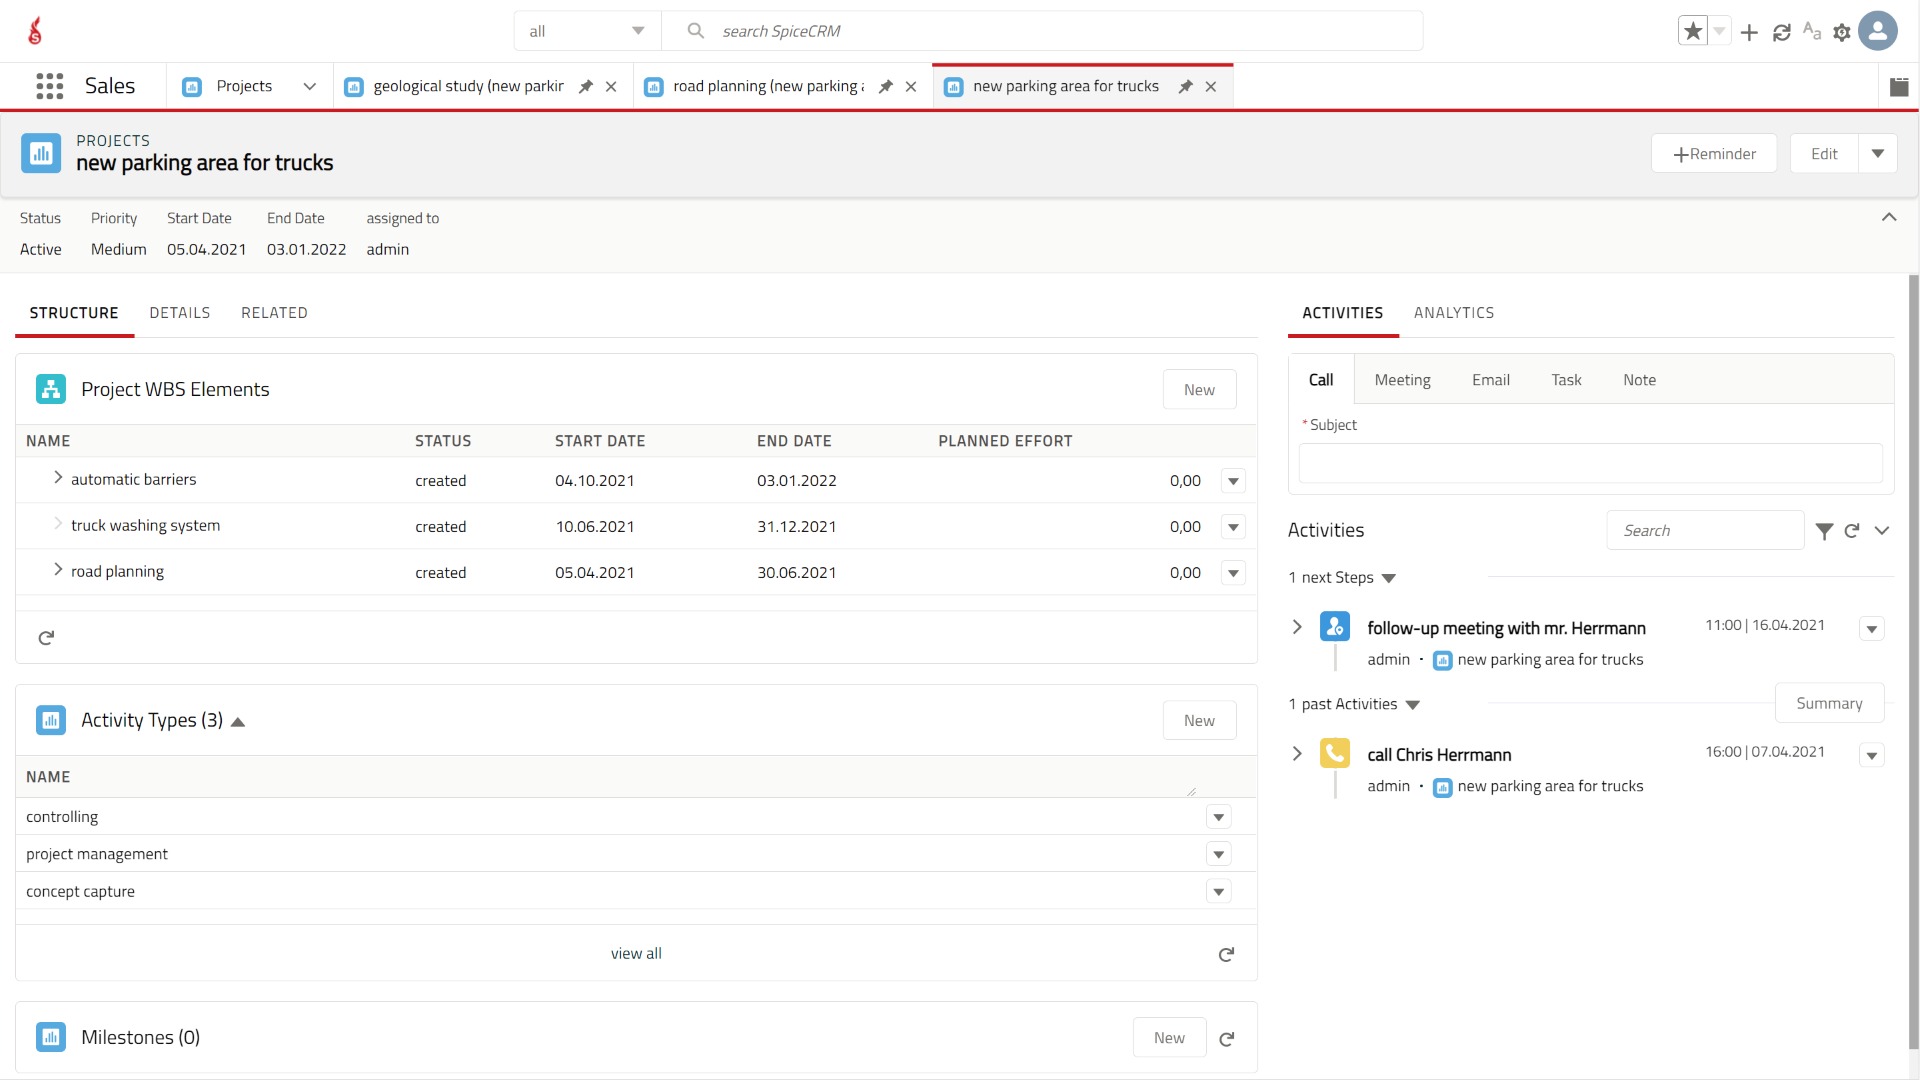Open dropdown arrow next to Edit button
Screen dimensions: 1920x1080
click(1877, 154)
